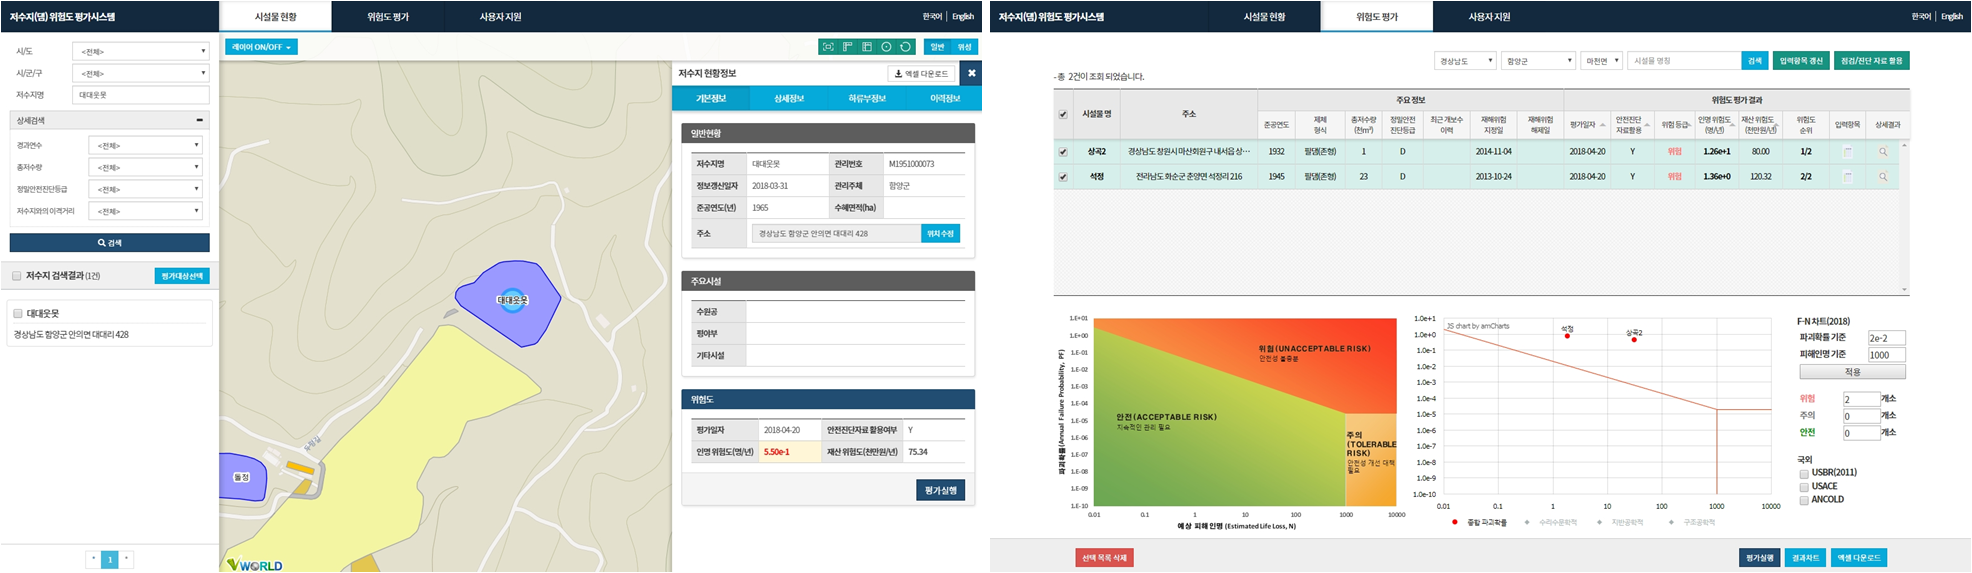
Task: Open the 정밀안전진단등급 dropdown
Action: (146, 189)
